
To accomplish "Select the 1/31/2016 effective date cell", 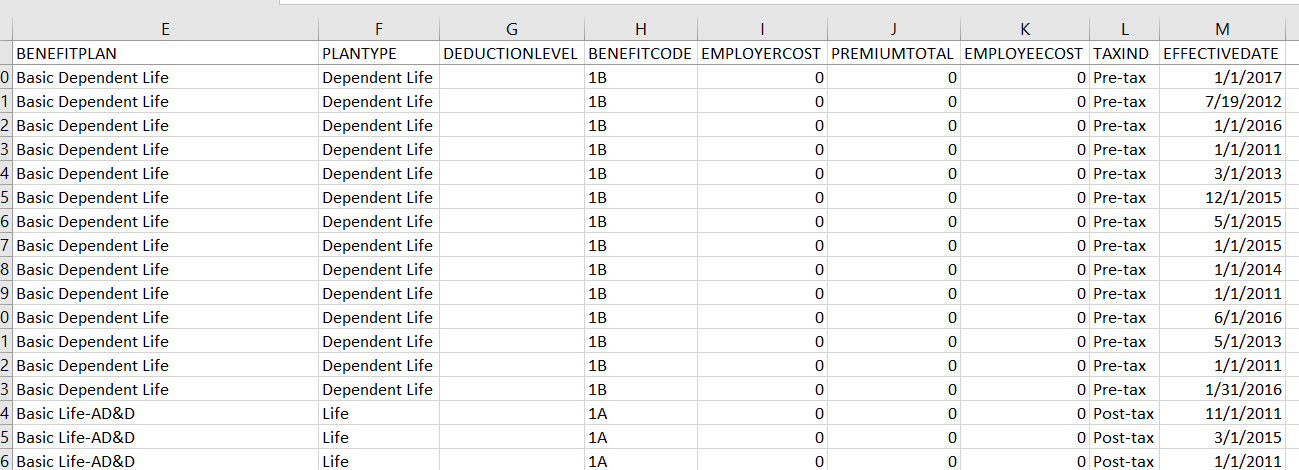I will point(1222,389).
